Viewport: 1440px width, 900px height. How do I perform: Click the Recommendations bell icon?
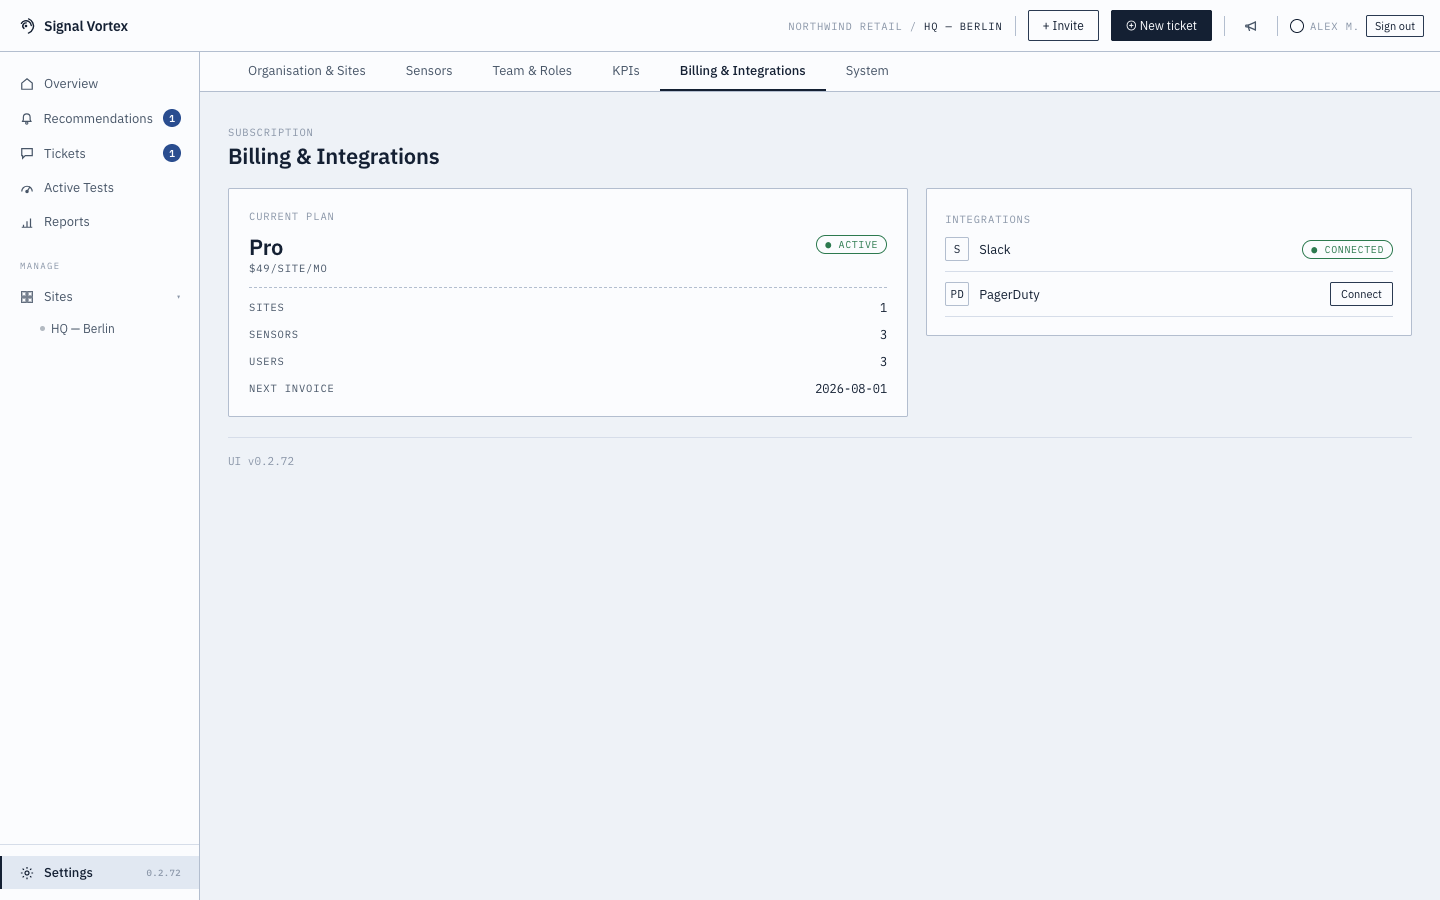click(27, 119)
